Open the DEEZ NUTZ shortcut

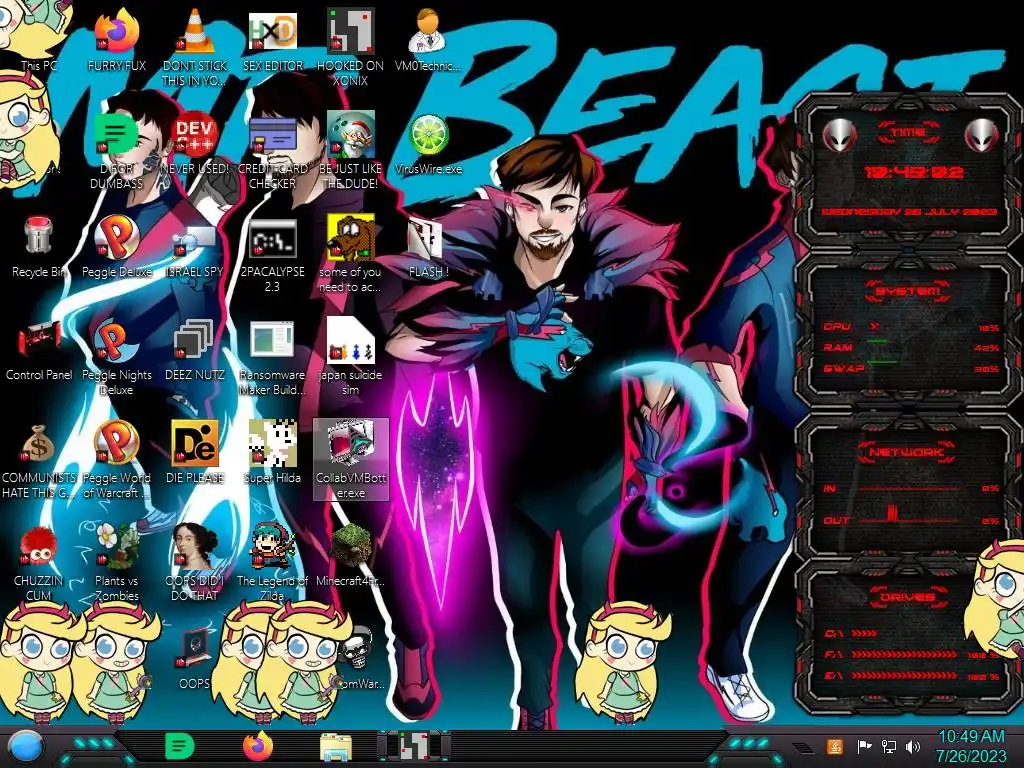coord(195,350)
